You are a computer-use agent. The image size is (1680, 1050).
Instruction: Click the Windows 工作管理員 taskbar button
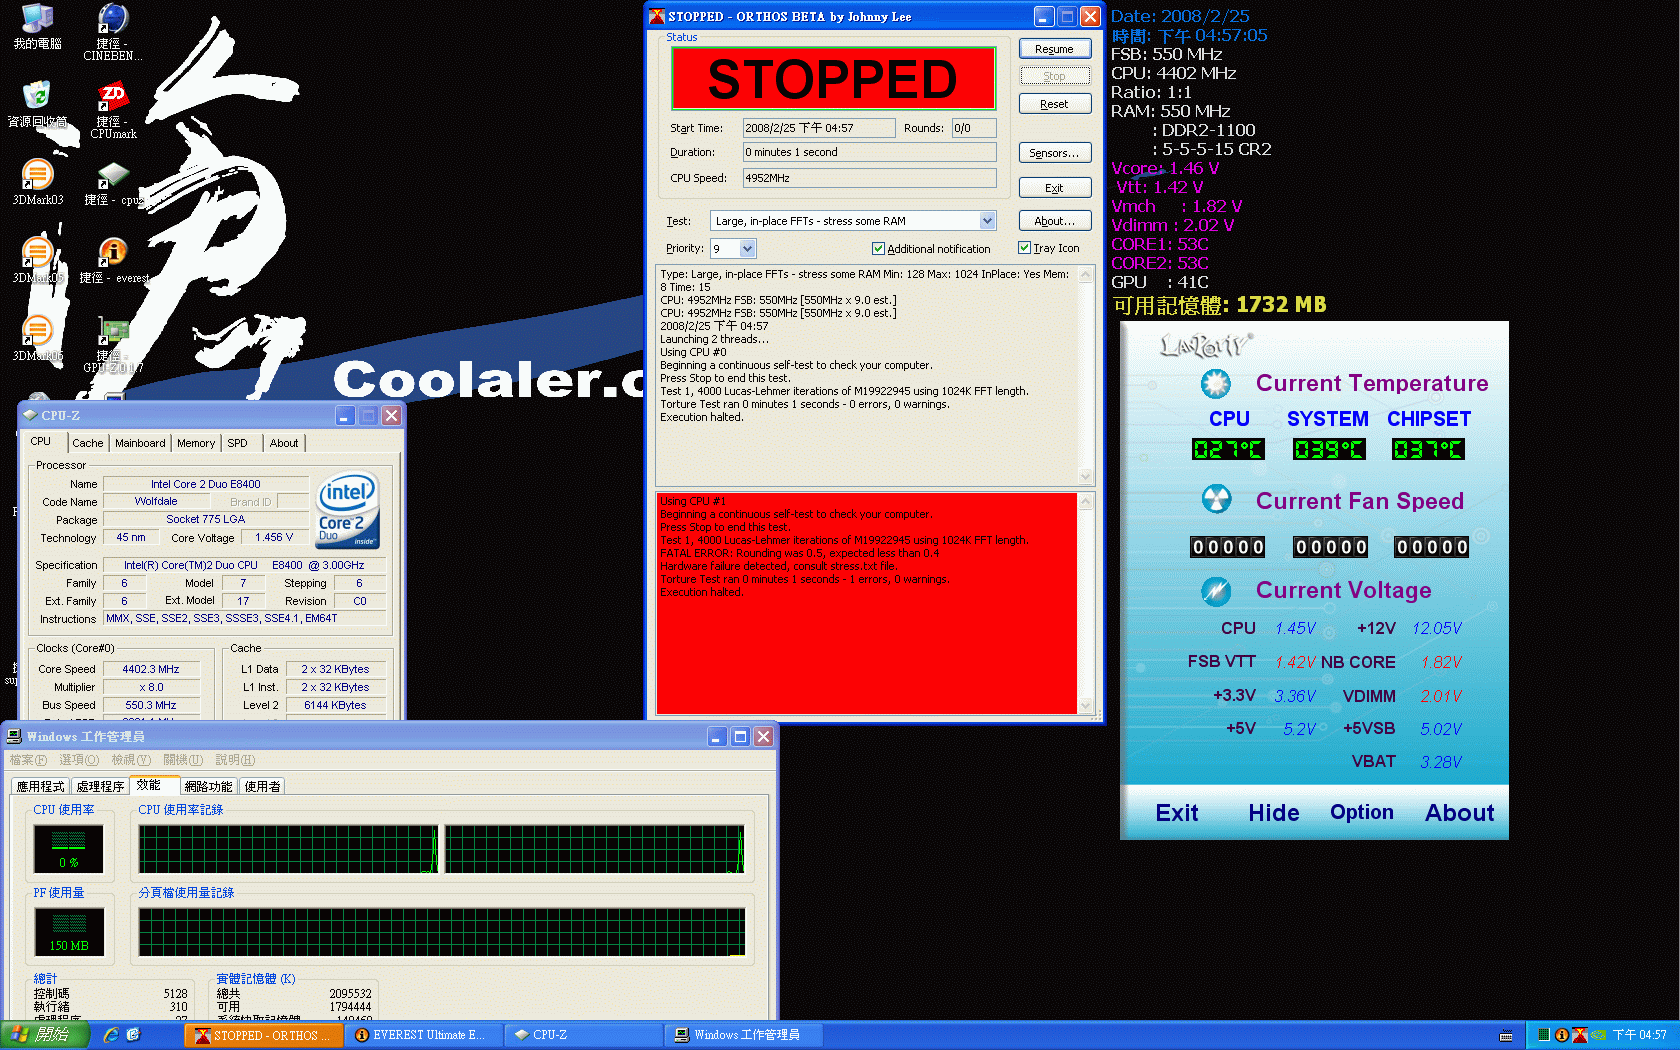coord(743,1035)
